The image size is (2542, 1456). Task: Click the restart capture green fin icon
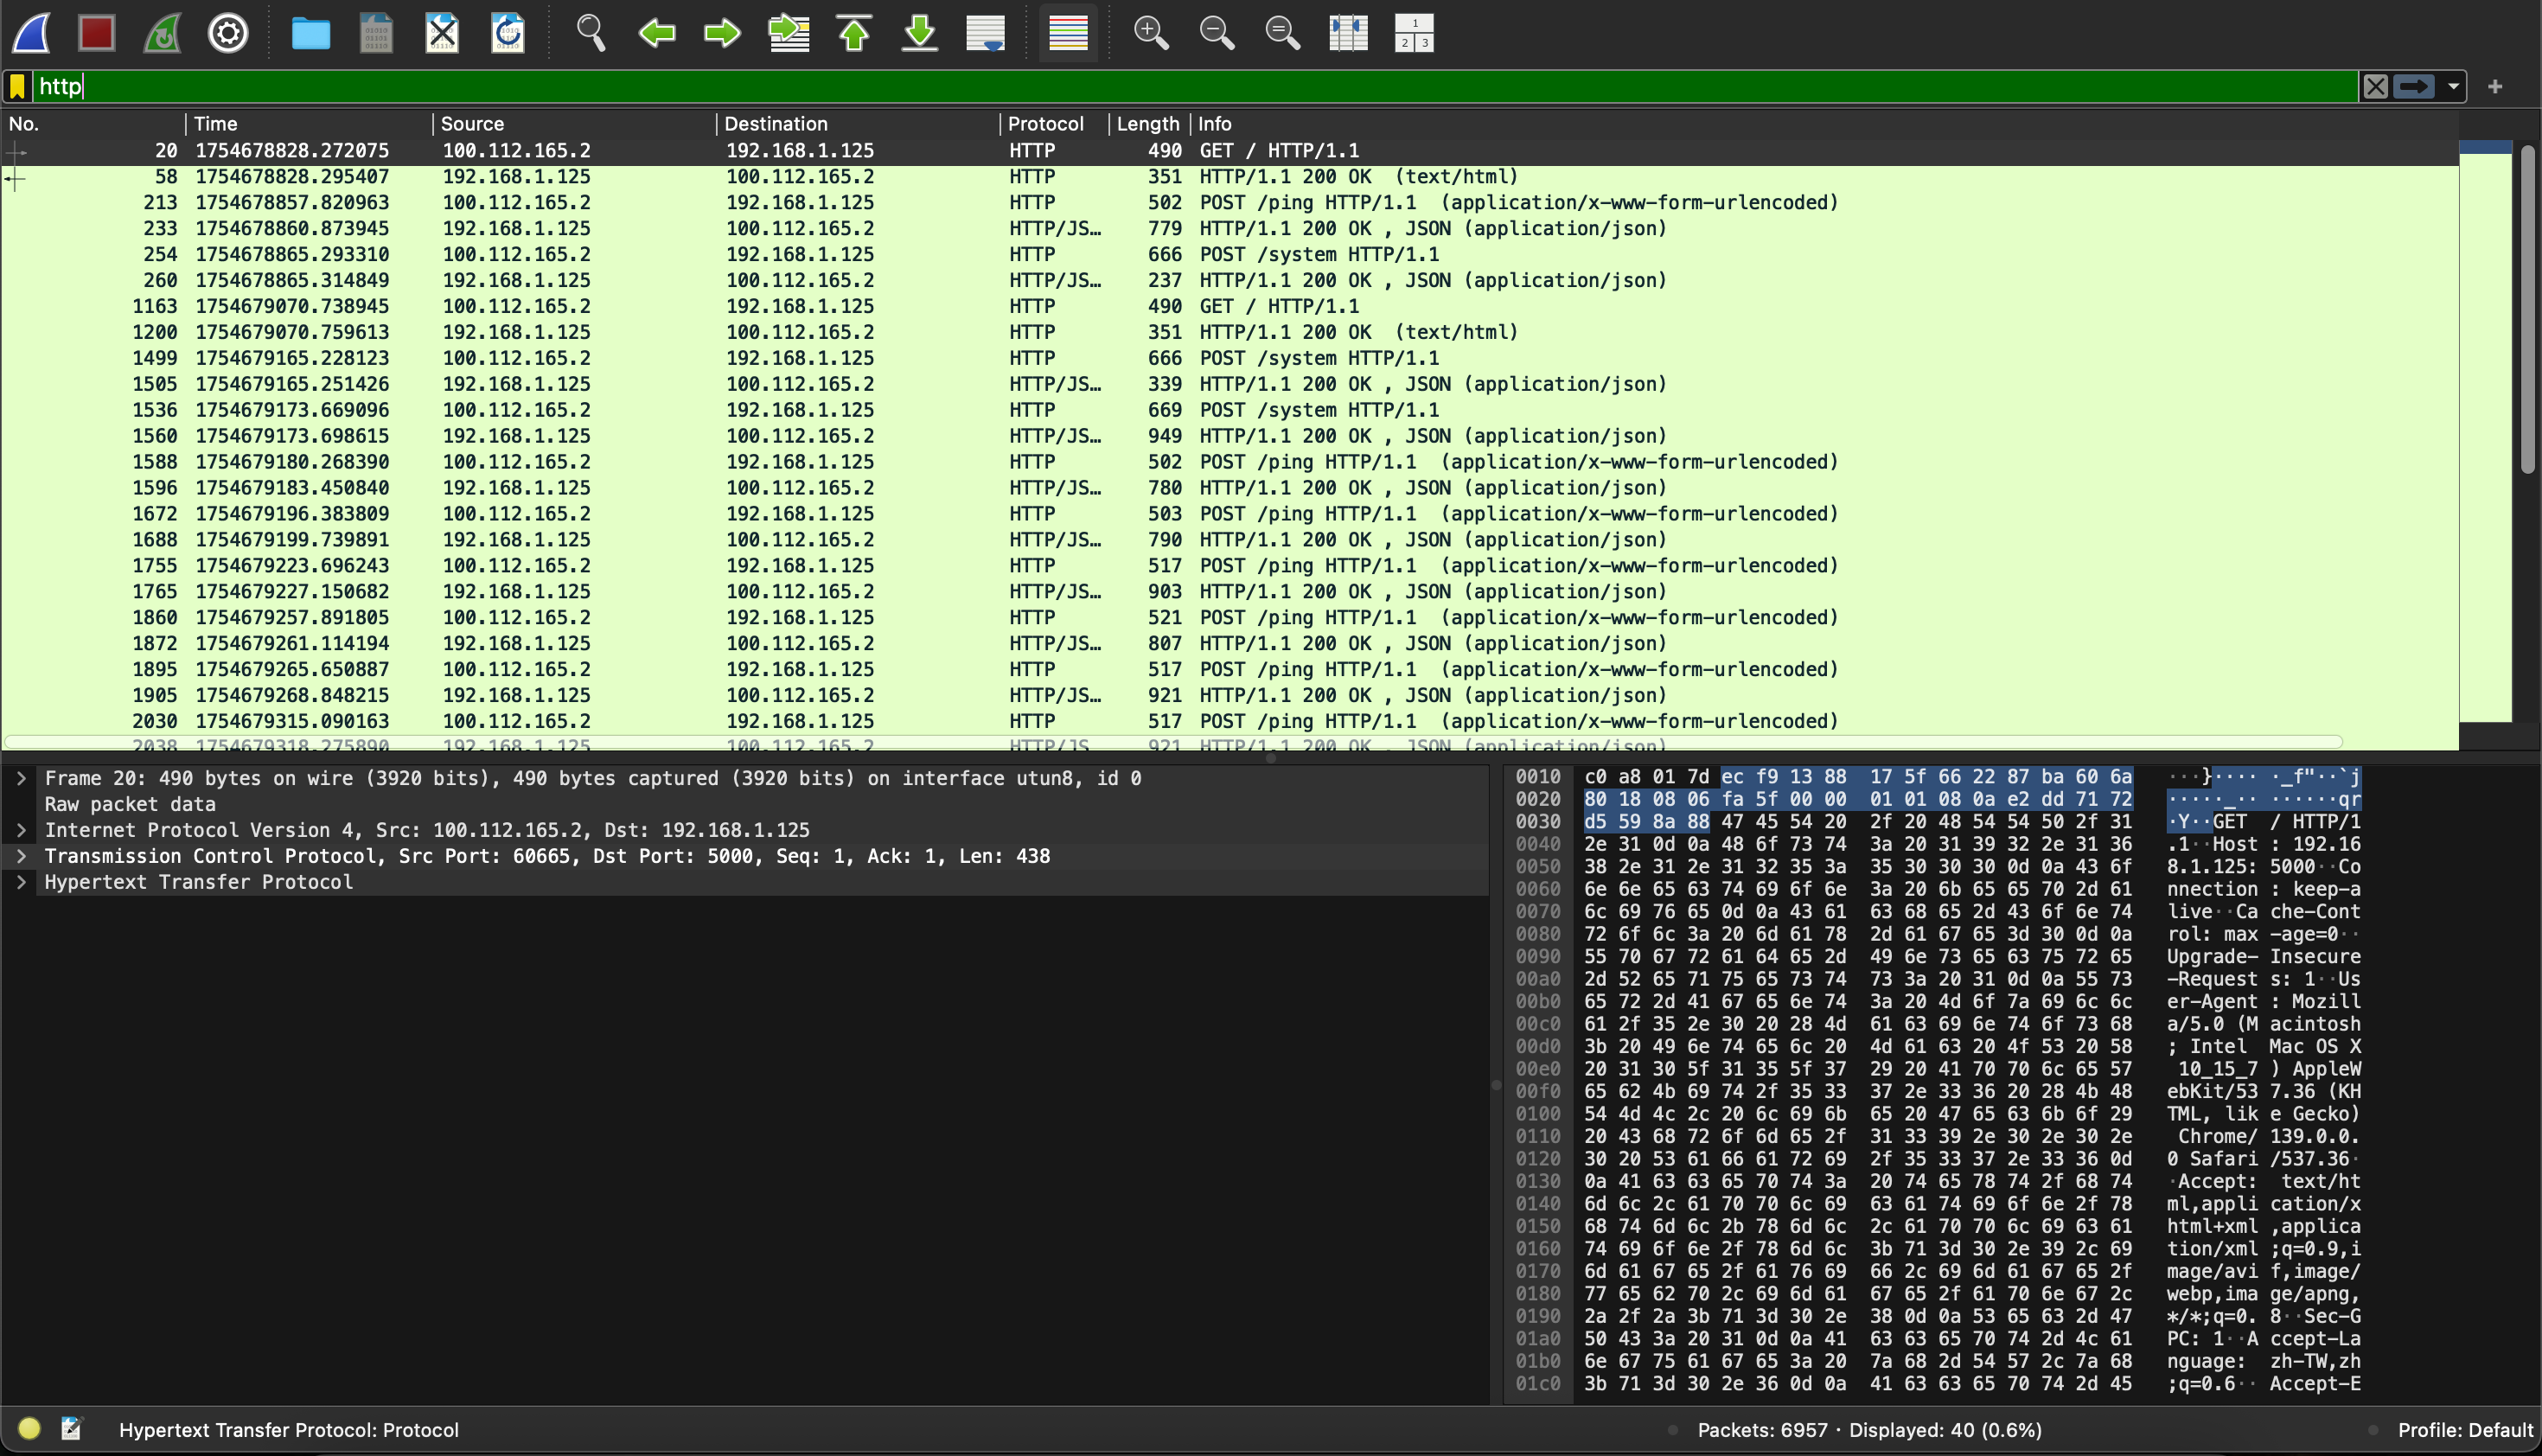pos(162,33)
